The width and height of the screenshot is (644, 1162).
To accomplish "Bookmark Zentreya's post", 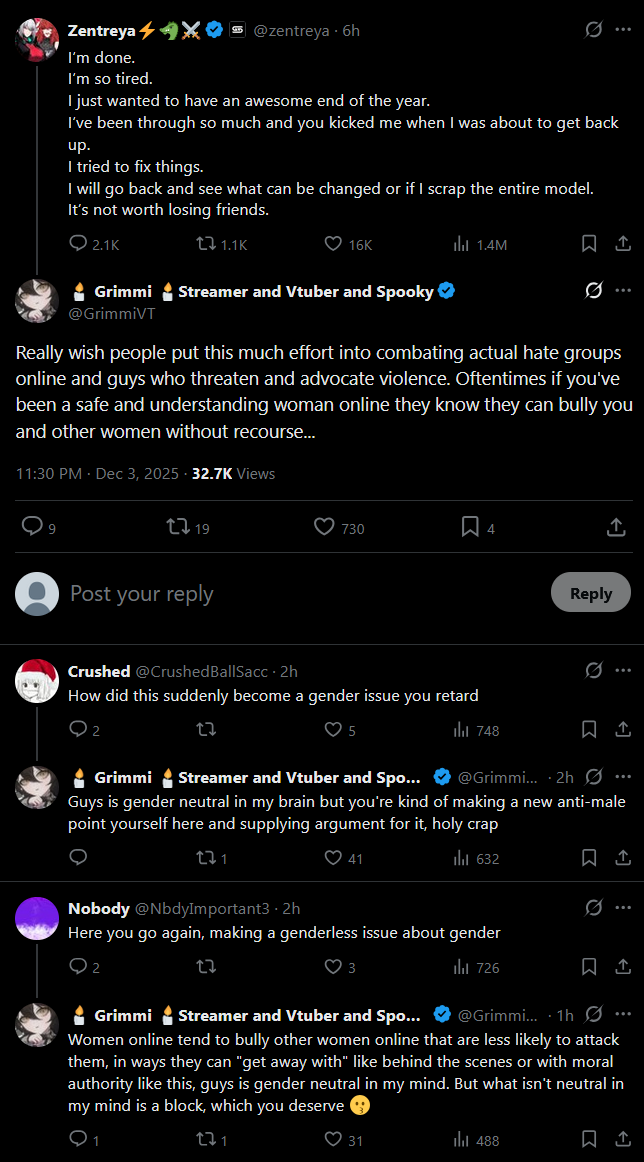I will pos(589,244).
